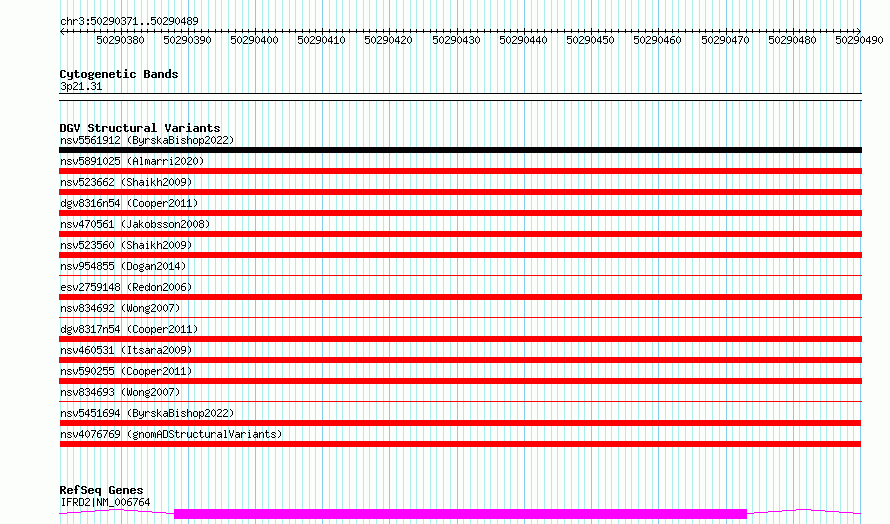The width and height of the screenshot is (890, 524).
Task: Click the chr3:50290371..50290489 region label
Action: 129,22
